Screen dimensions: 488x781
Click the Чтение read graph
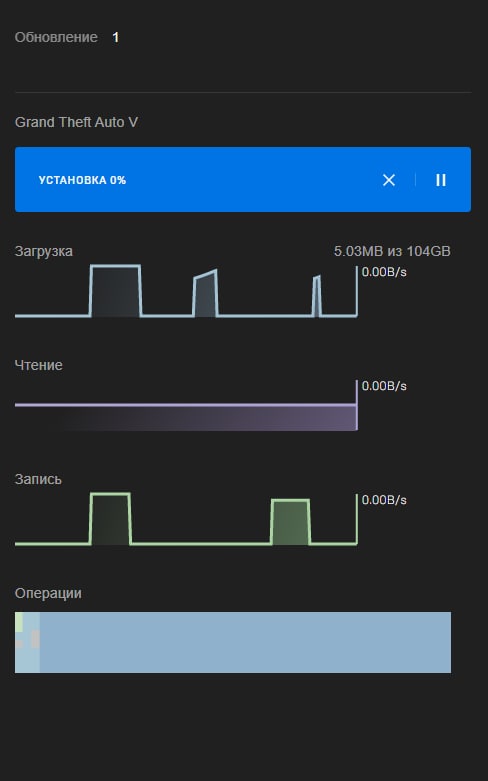click(x=186, y=405)
